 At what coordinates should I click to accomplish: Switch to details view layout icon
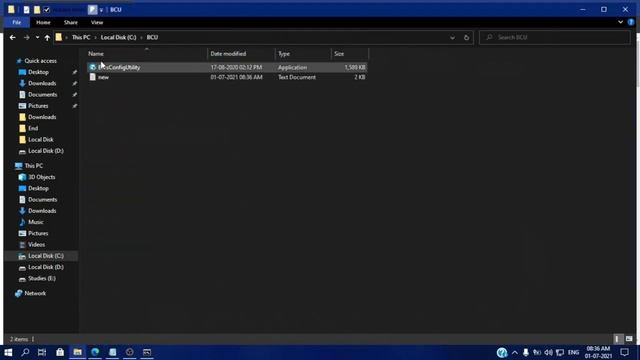[x=617, y=339]
